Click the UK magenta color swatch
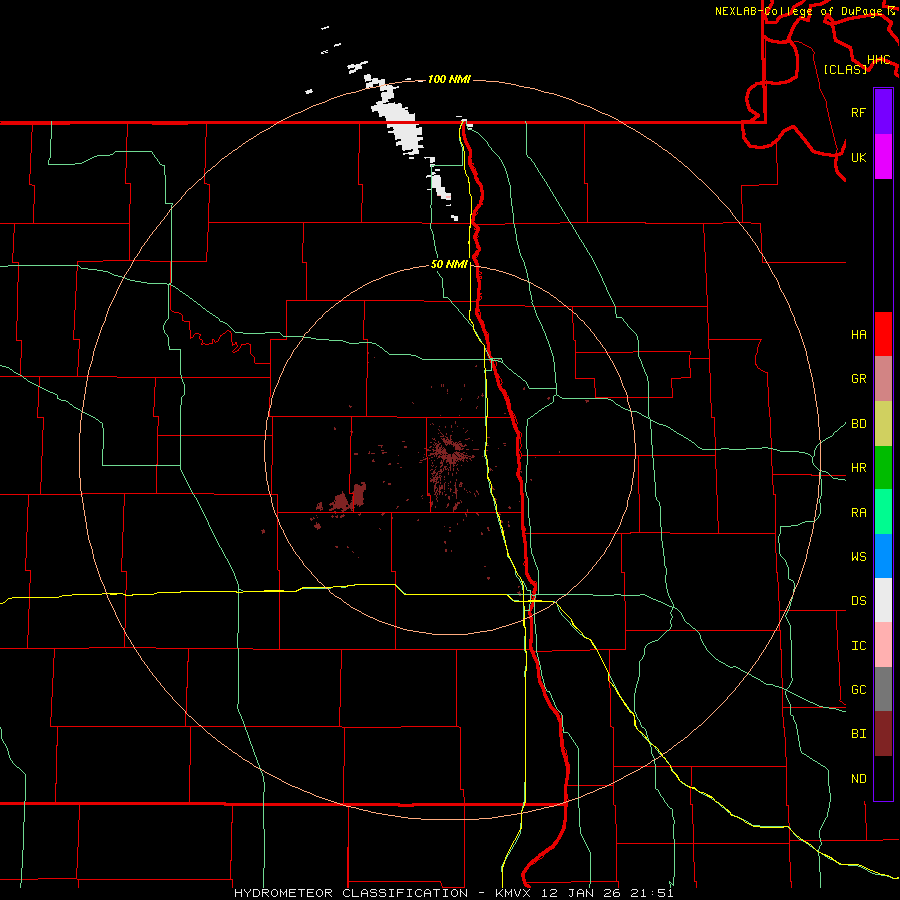Viewport: 900px width, 900px height. [883, 157]
